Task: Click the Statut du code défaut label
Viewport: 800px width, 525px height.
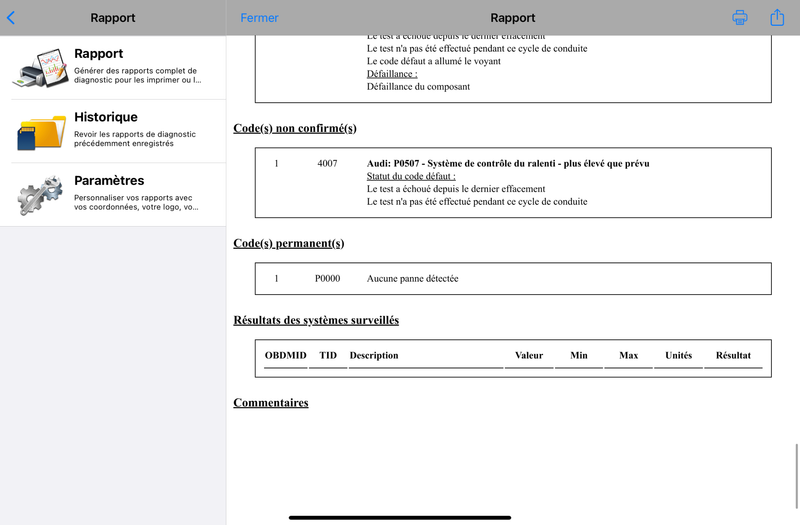Action: tap(411, 176)
